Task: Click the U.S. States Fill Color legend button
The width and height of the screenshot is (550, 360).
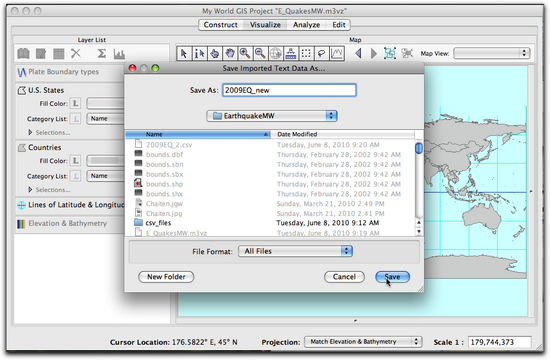Action: click(75, 104)
